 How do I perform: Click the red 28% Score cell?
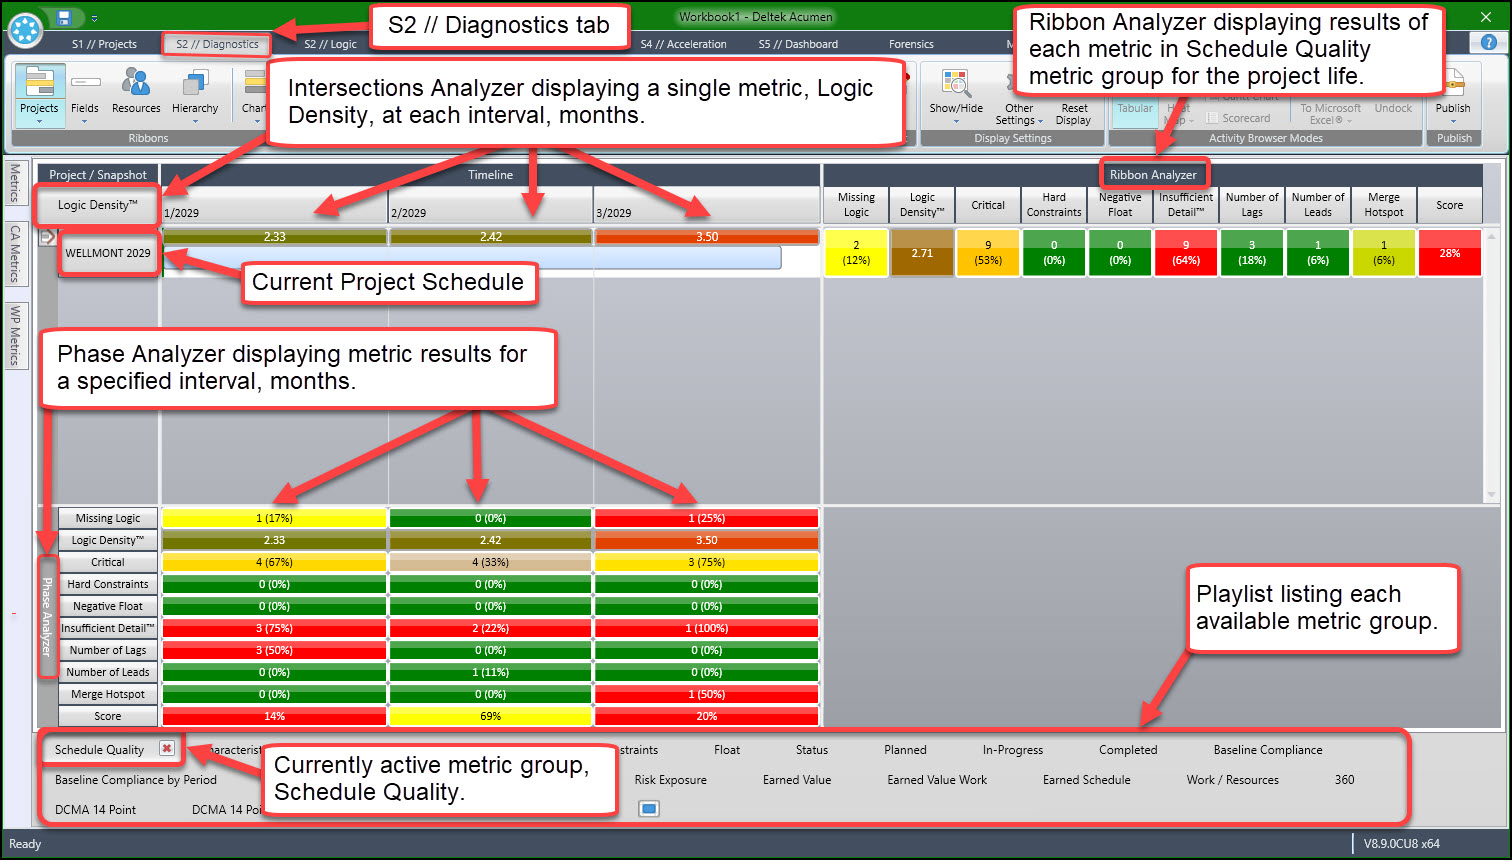(x=1449, y=253)
